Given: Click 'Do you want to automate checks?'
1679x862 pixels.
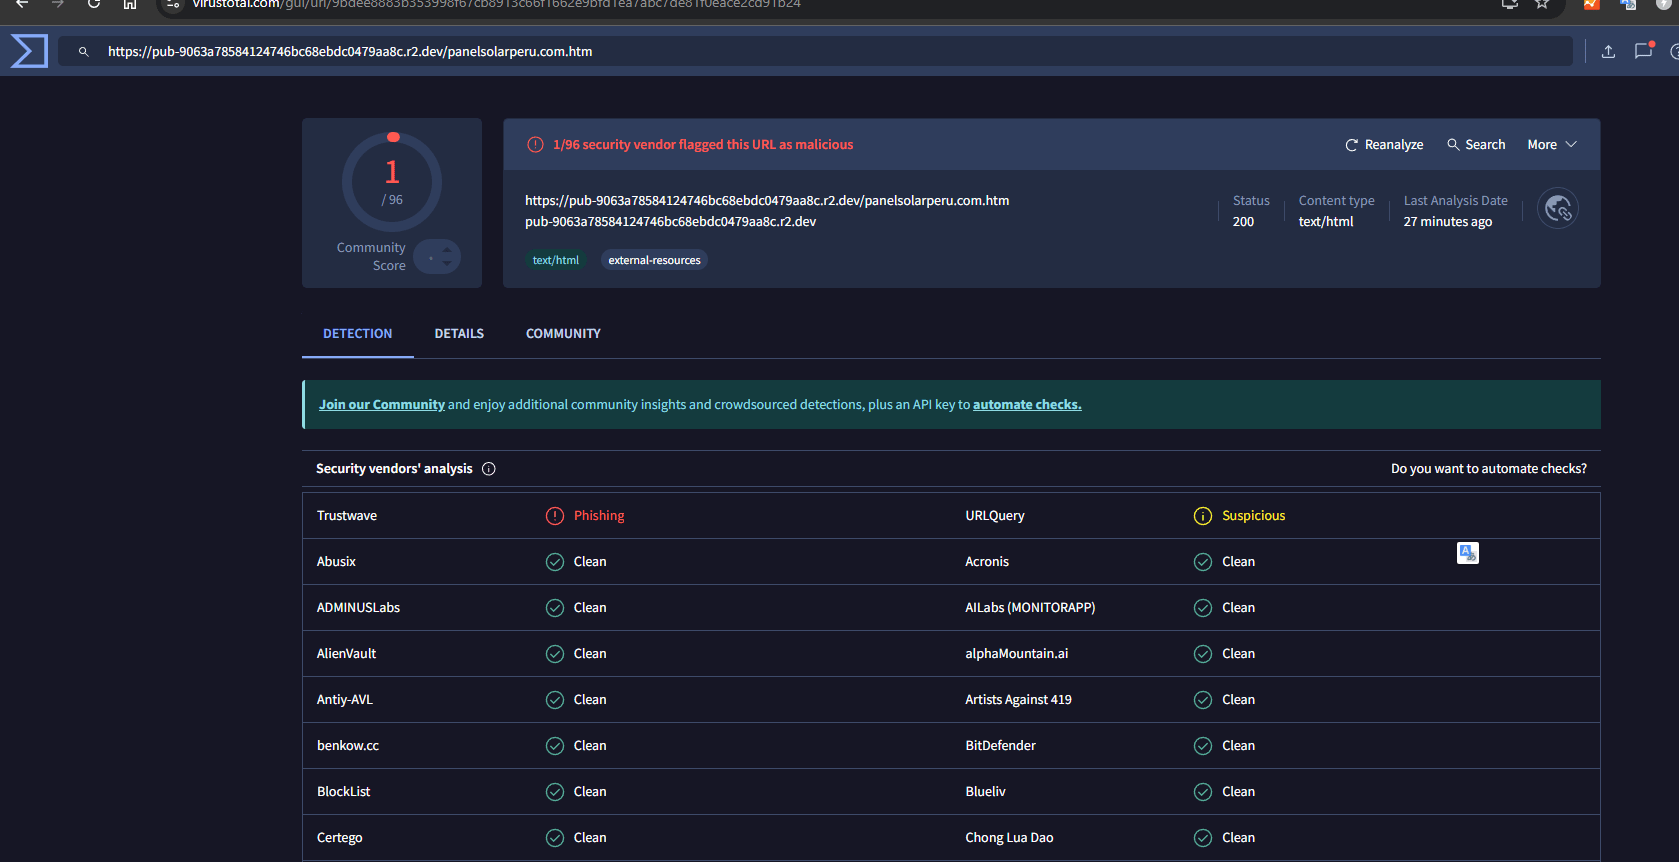Looking at the screenshot, I should click(1489, 469).
